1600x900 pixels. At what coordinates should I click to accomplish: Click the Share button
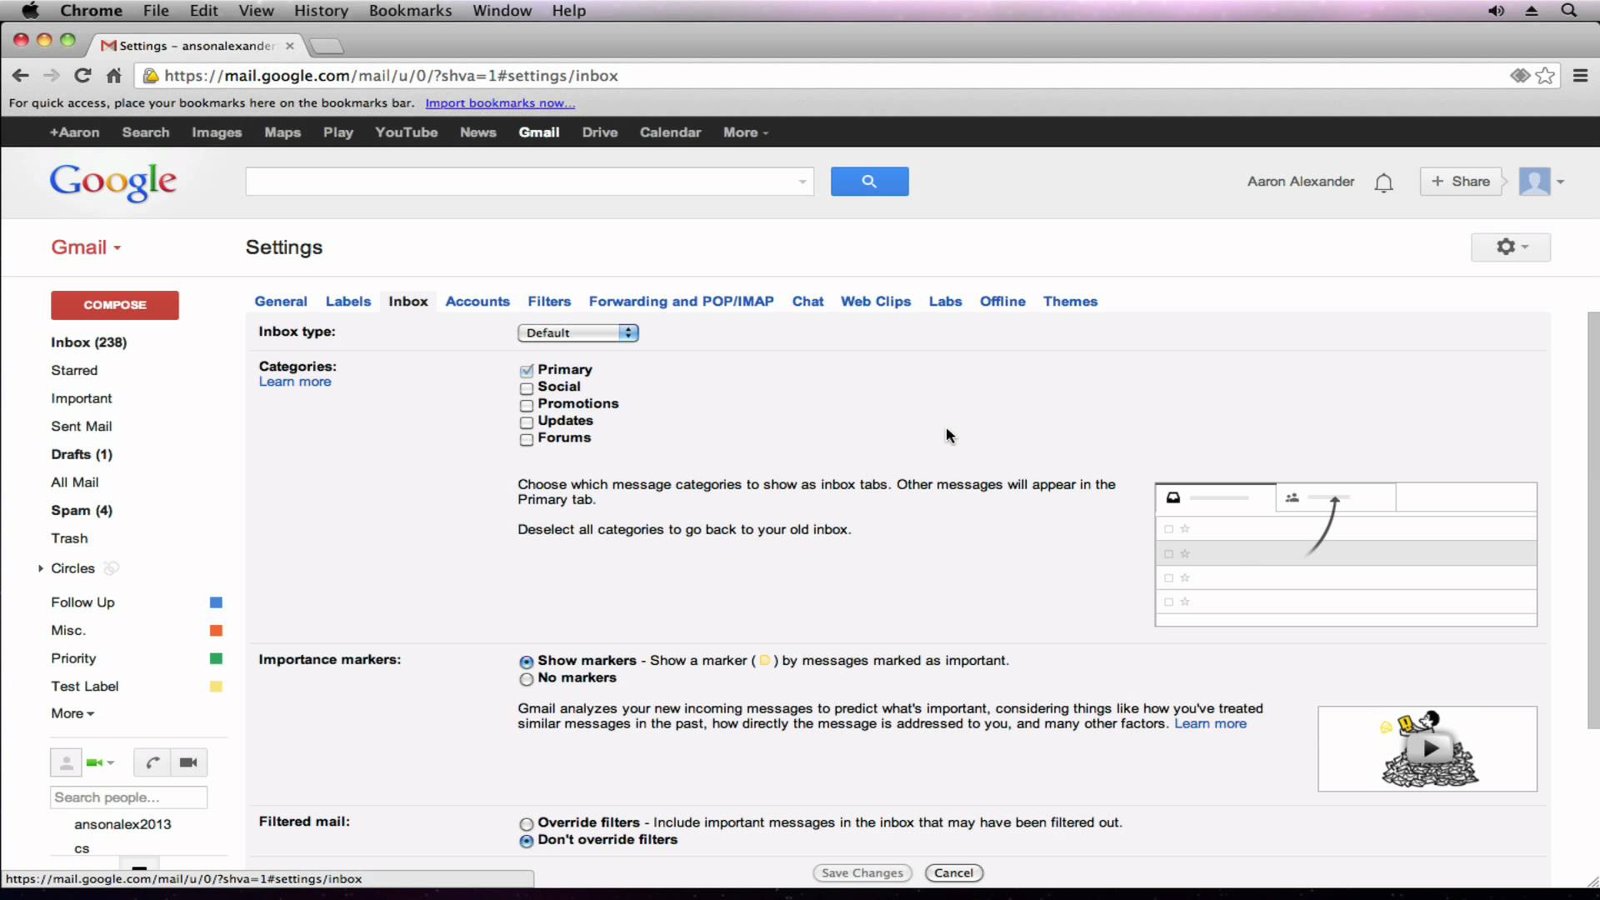[x=1461, y=181]
